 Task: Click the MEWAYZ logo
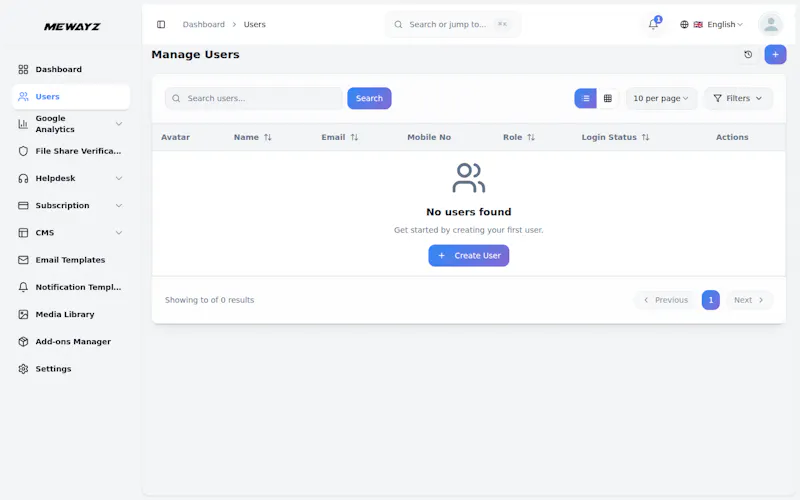tap(72, 27)
